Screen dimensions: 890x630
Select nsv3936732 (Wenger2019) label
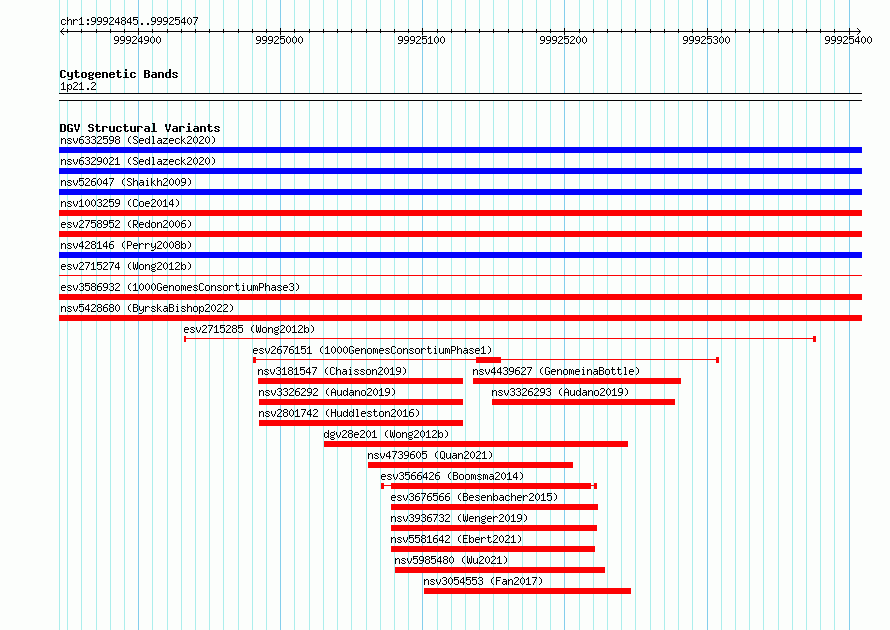click(459, 518)
